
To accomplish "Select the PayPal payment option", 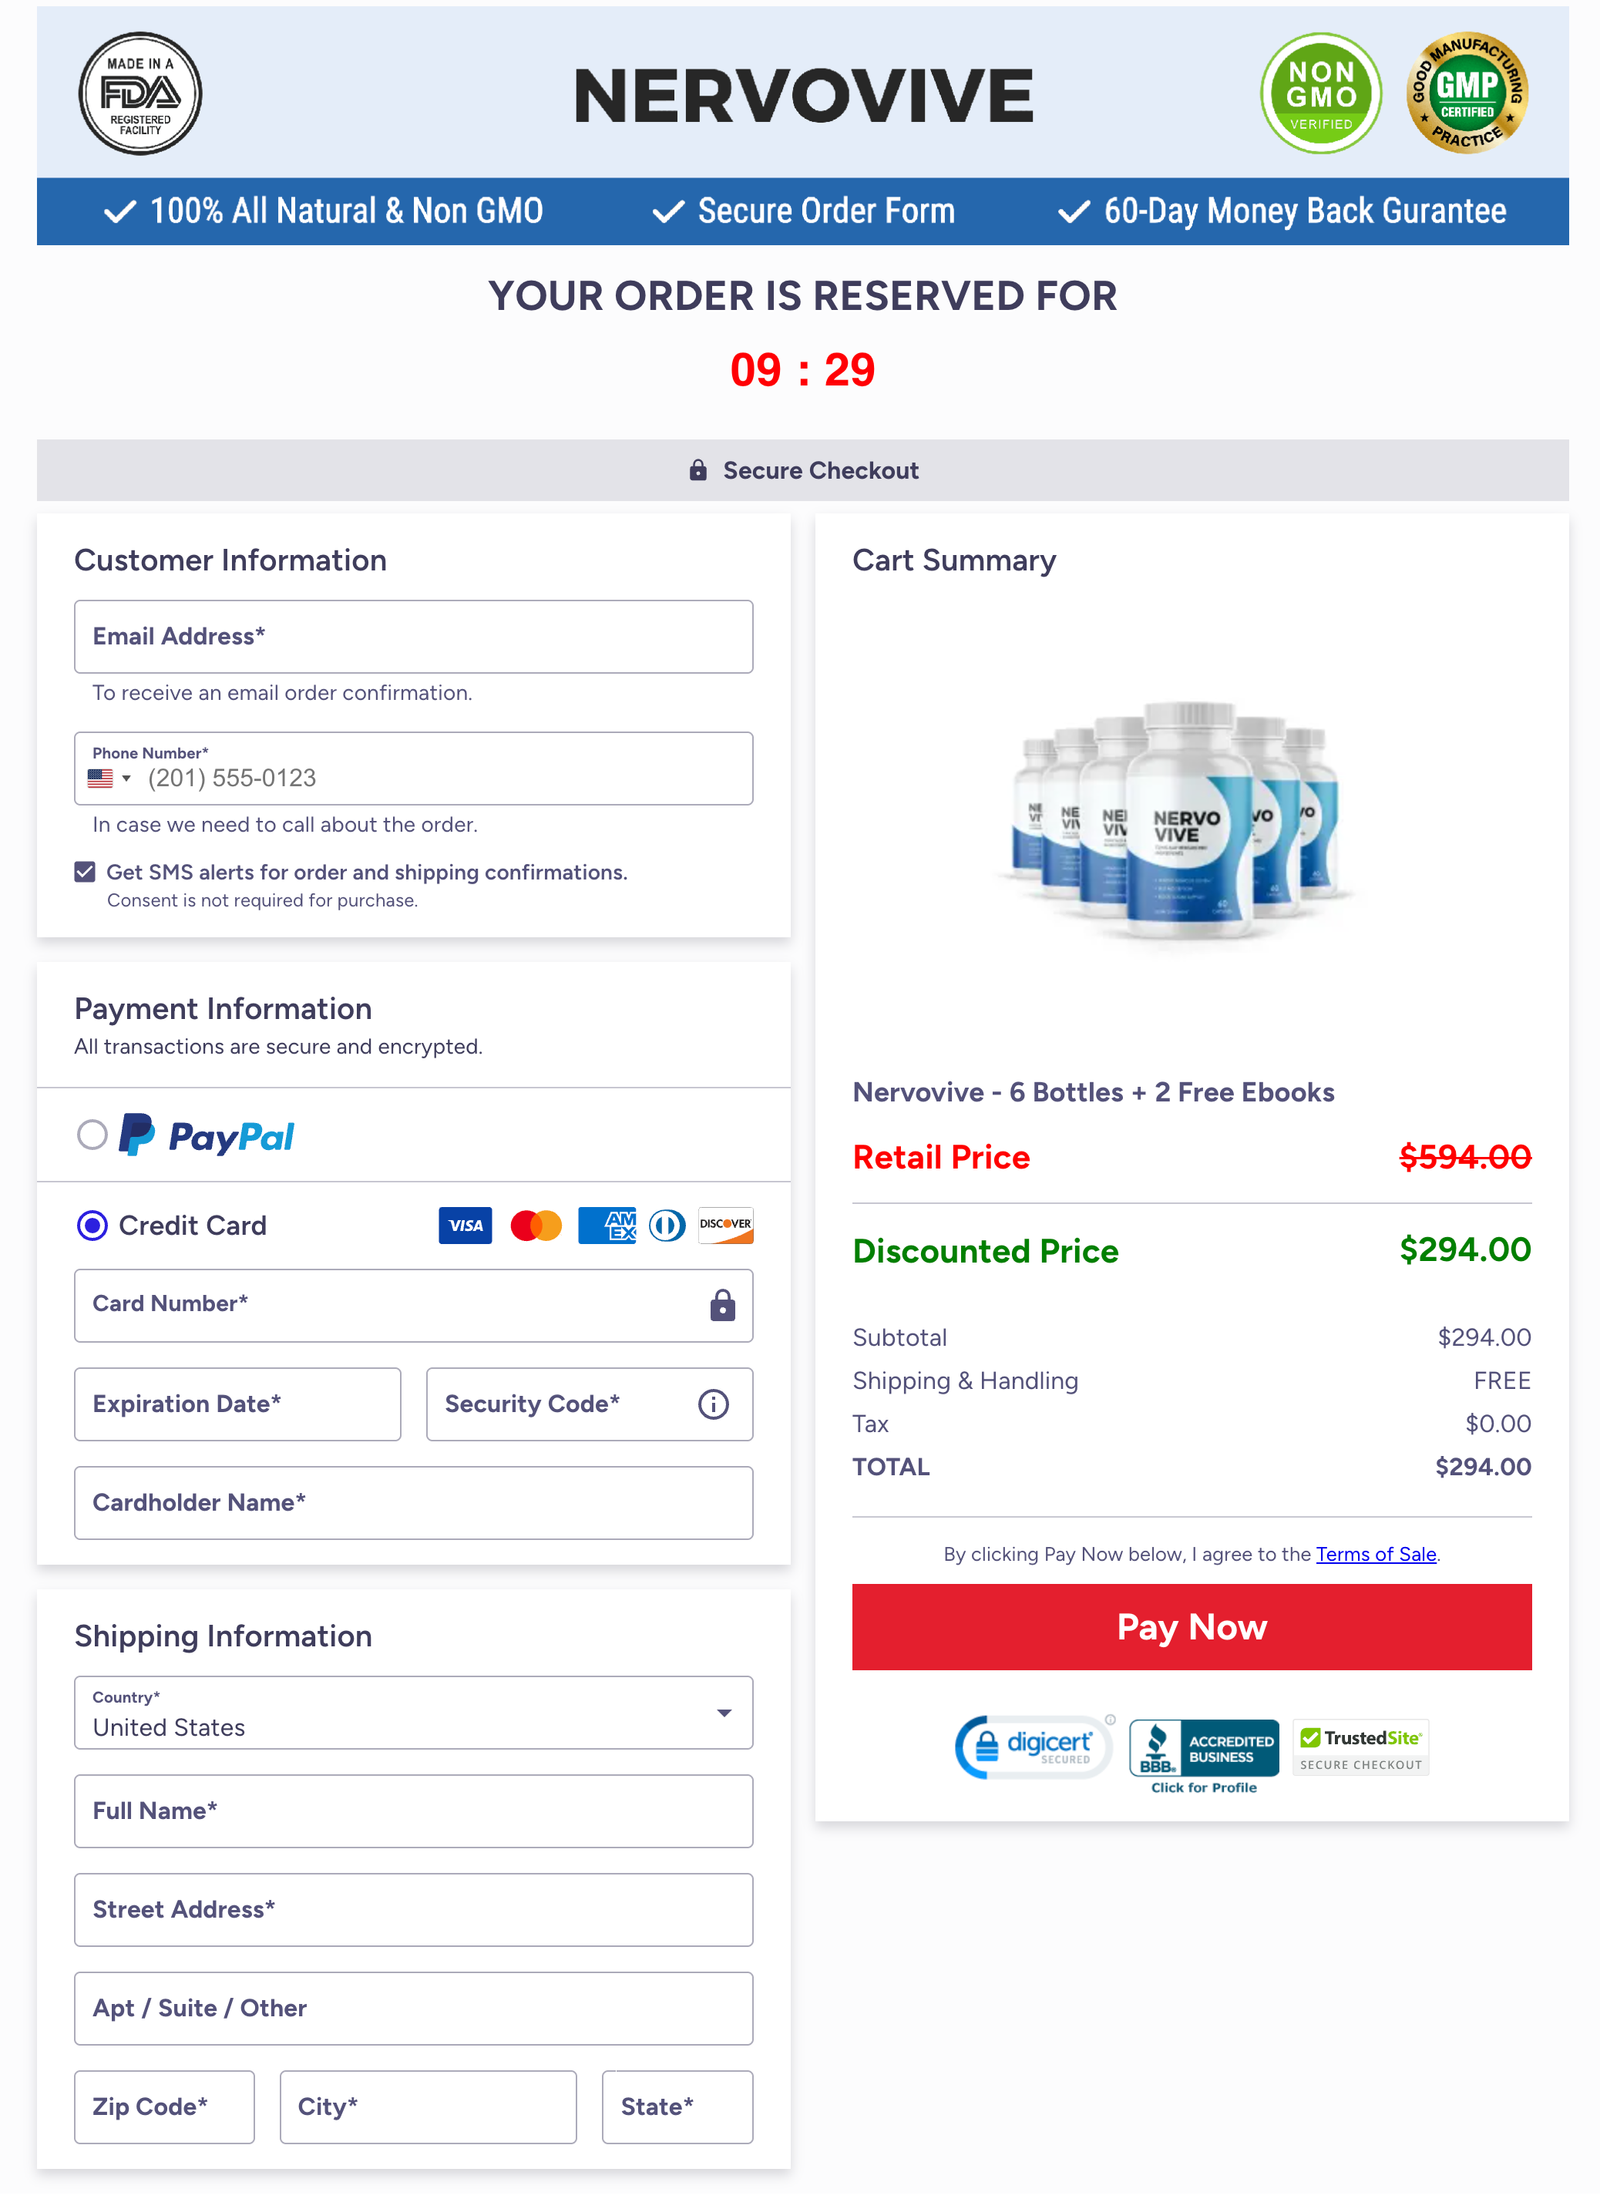I will click(x=92, y=1135).
